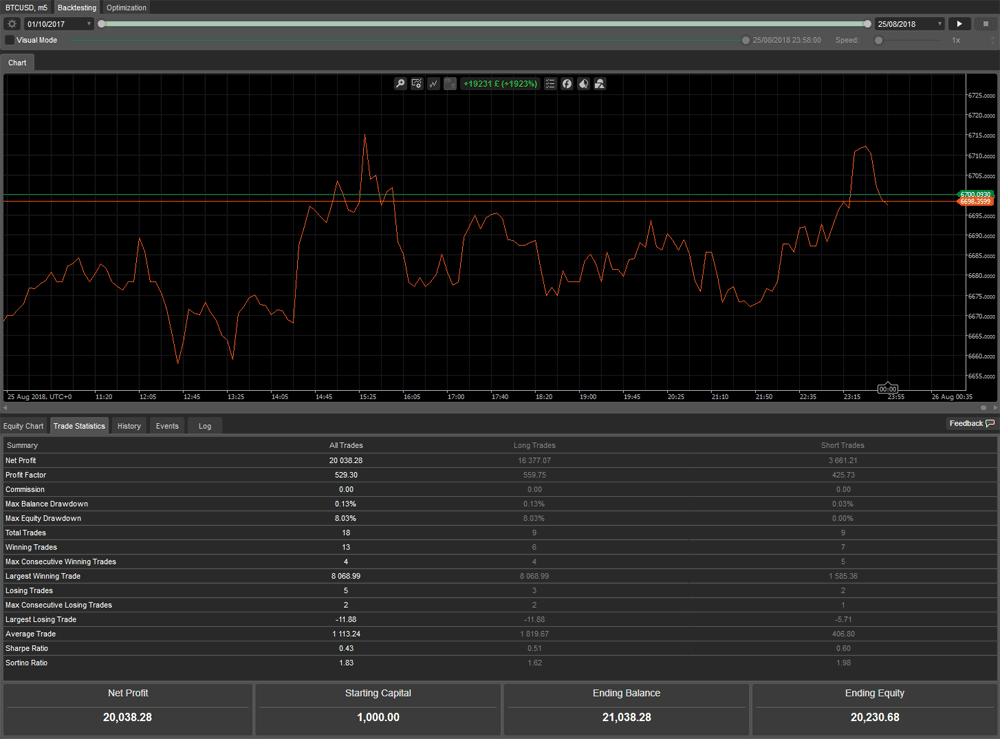The image size is (1000, 739).
Task: Click the Feedback button
Action: pos(971,423)
